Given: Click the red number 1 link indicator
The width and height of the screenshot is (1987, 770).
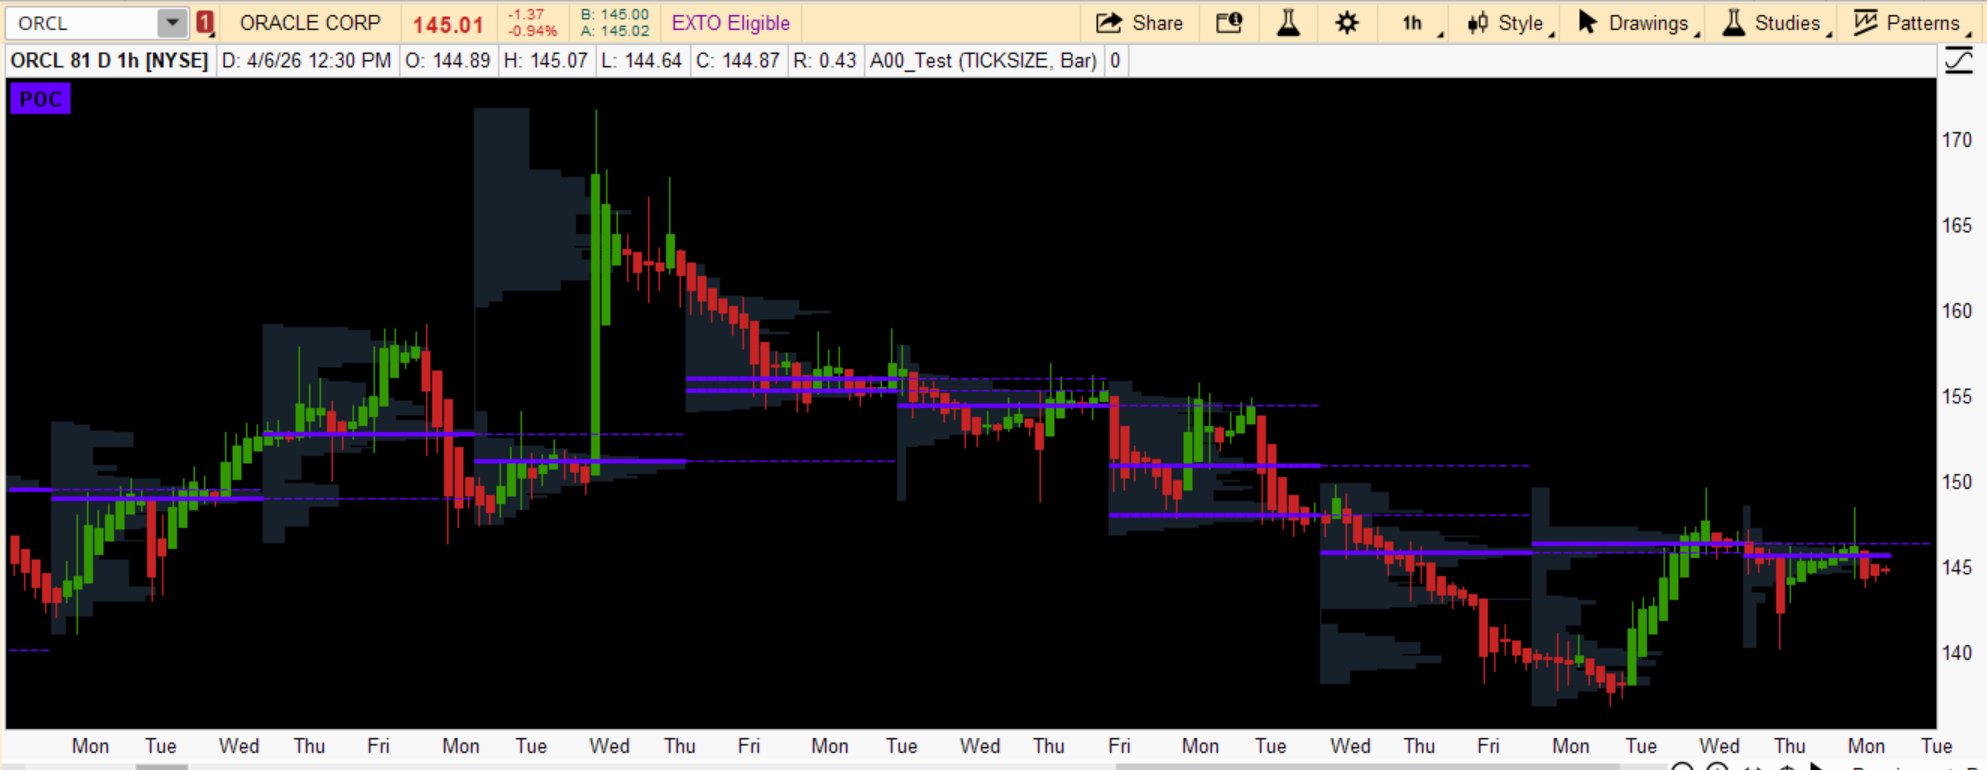Looking at the screenshot, I should 205,23.
